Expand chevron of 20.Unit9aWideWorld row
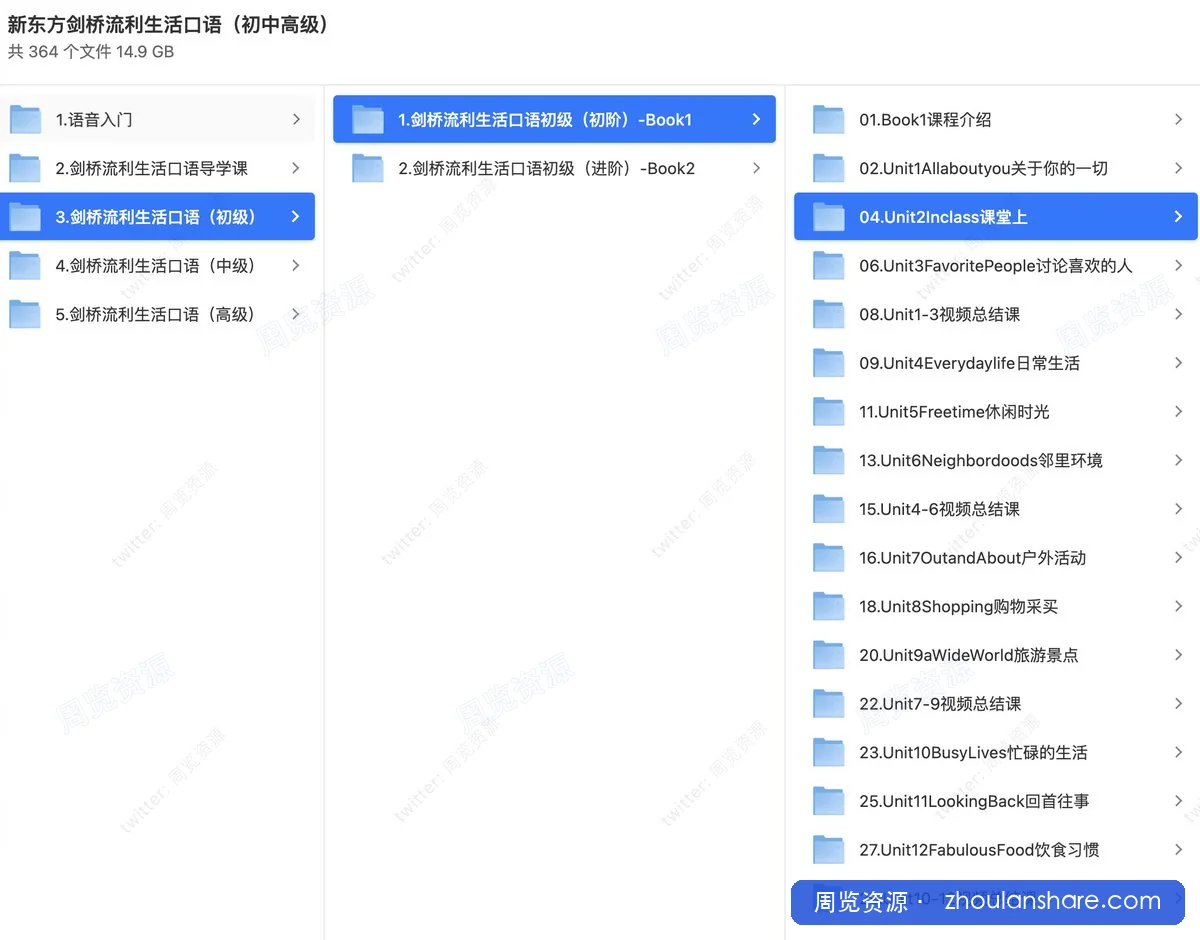 pyautogui.click(x=1179, y=655)
